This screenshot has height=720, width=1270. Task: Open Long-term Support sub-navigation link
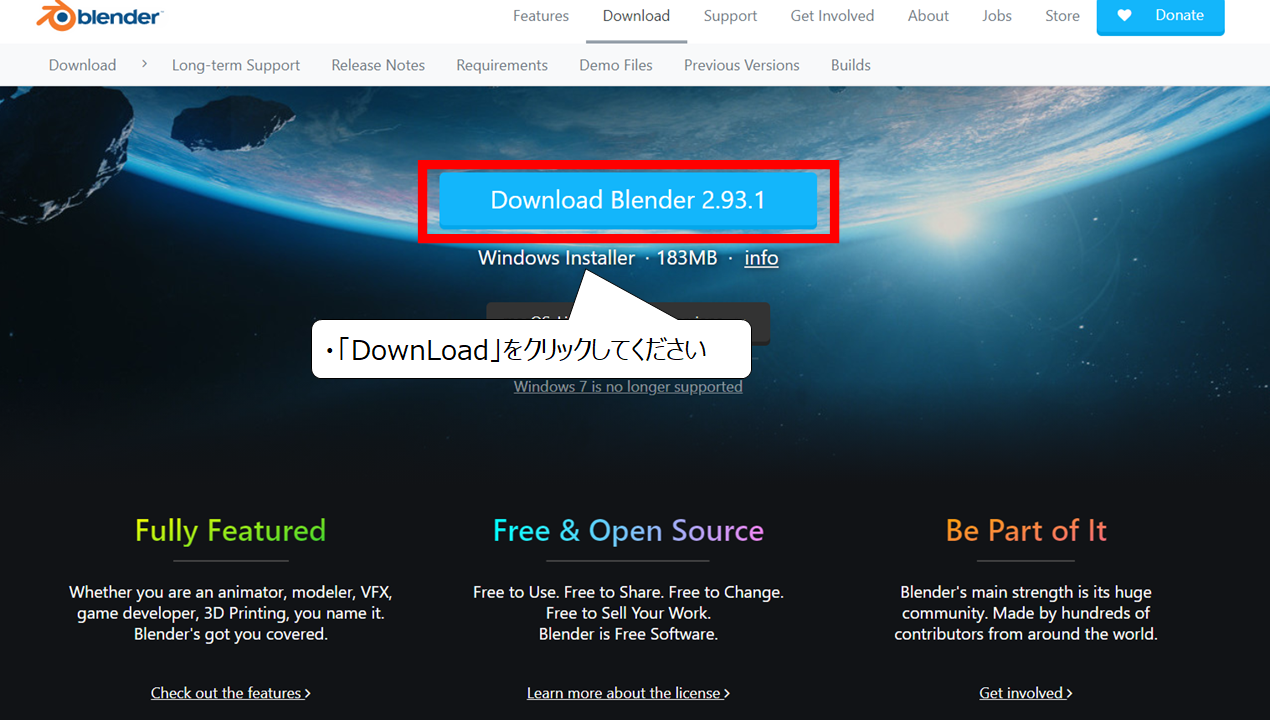coord(236,65)
